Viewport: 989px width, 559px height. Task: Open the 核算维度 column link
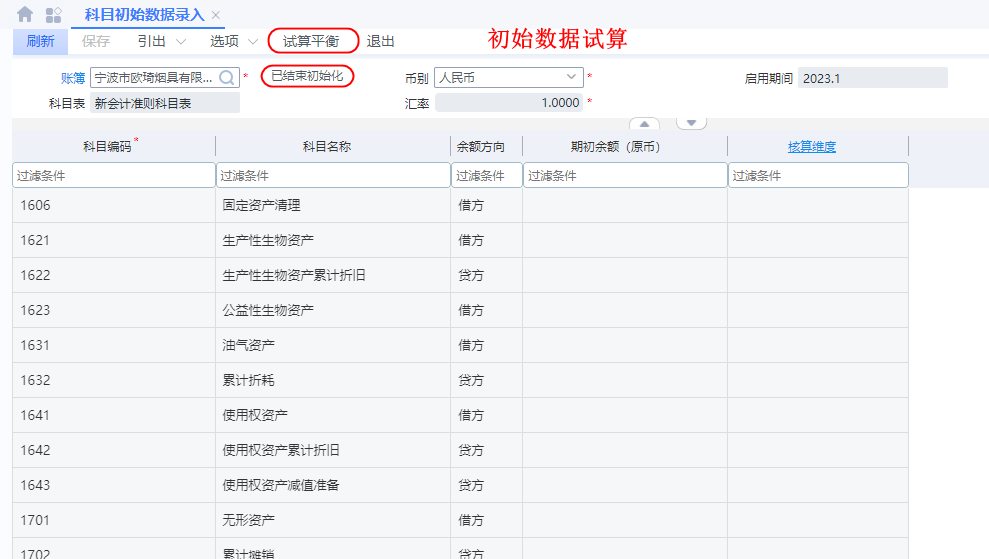click(x=811, y=147)
